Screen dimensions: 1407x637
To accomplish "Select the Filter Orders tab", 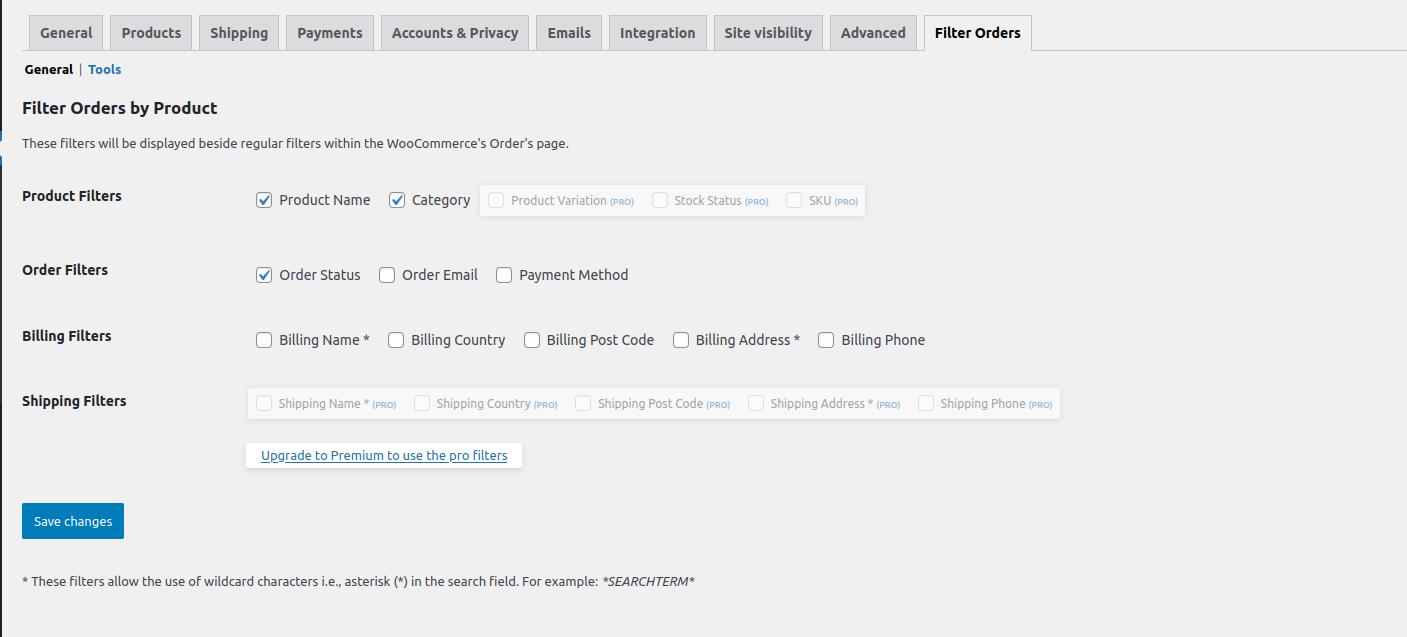I will coord(978,33).
